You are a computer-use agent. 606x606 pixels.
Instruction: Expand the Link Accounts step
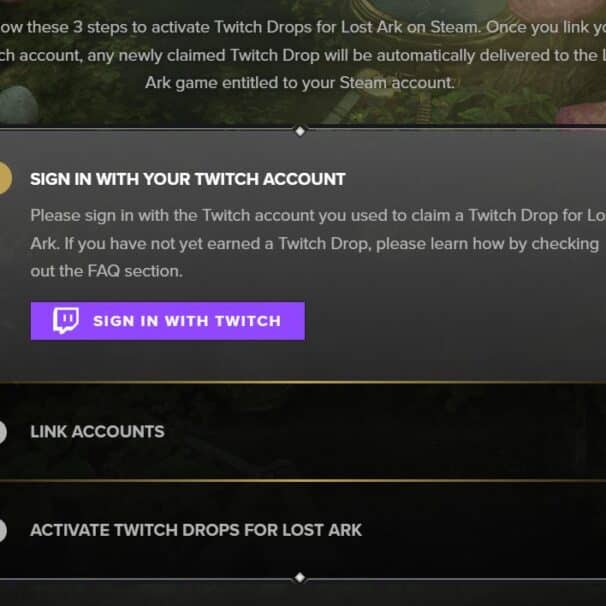click(97, 432)
